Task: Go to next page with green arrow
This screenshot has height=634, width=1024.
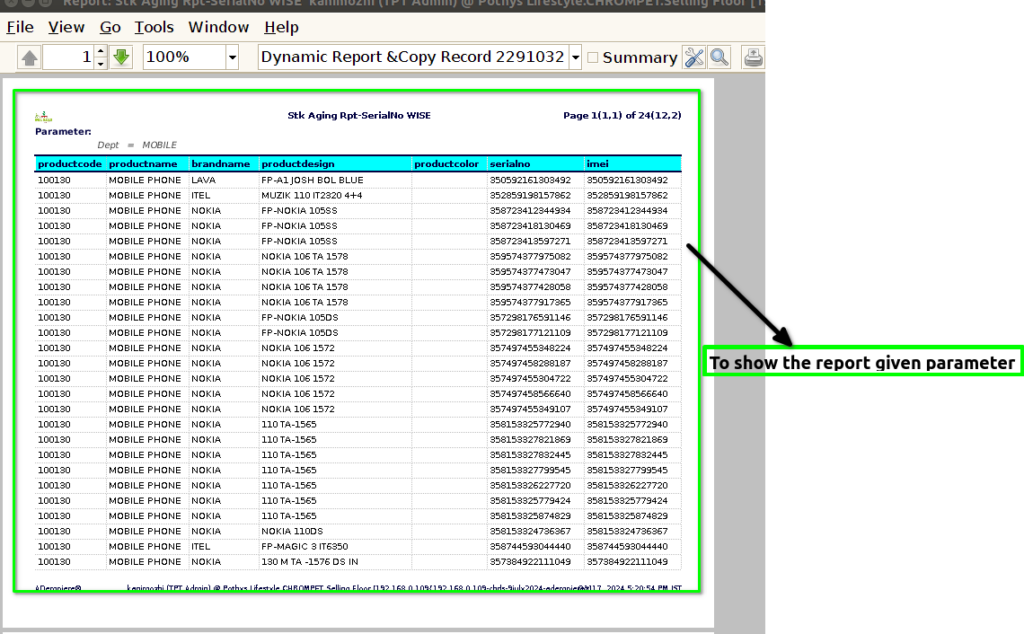Action: [121, 57]
